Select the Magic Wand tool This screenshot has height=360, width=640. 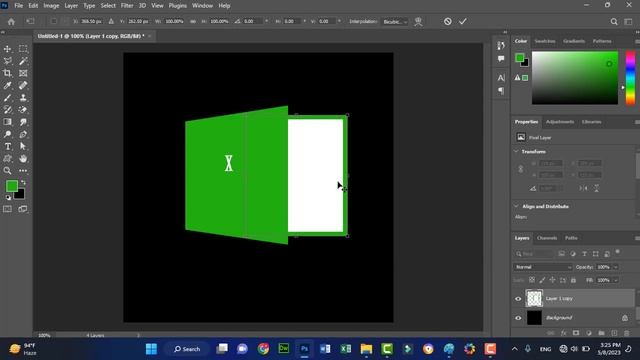pyautogui.click(x=23, y=61)
